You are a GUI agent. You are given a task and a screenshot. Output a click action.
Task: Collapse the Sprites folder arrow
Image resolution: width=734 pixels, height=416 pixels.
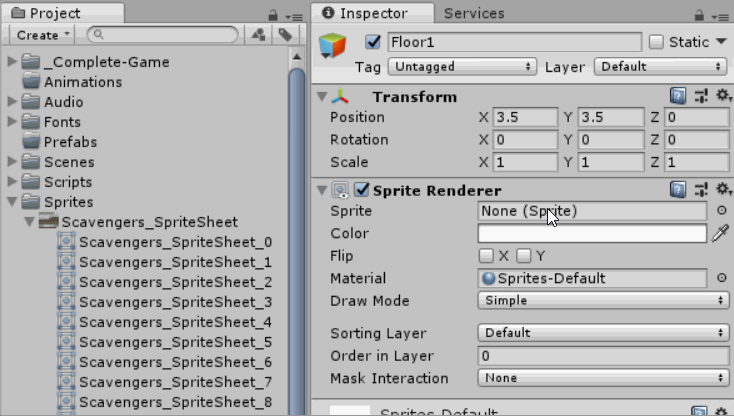(x=12, y=202)
